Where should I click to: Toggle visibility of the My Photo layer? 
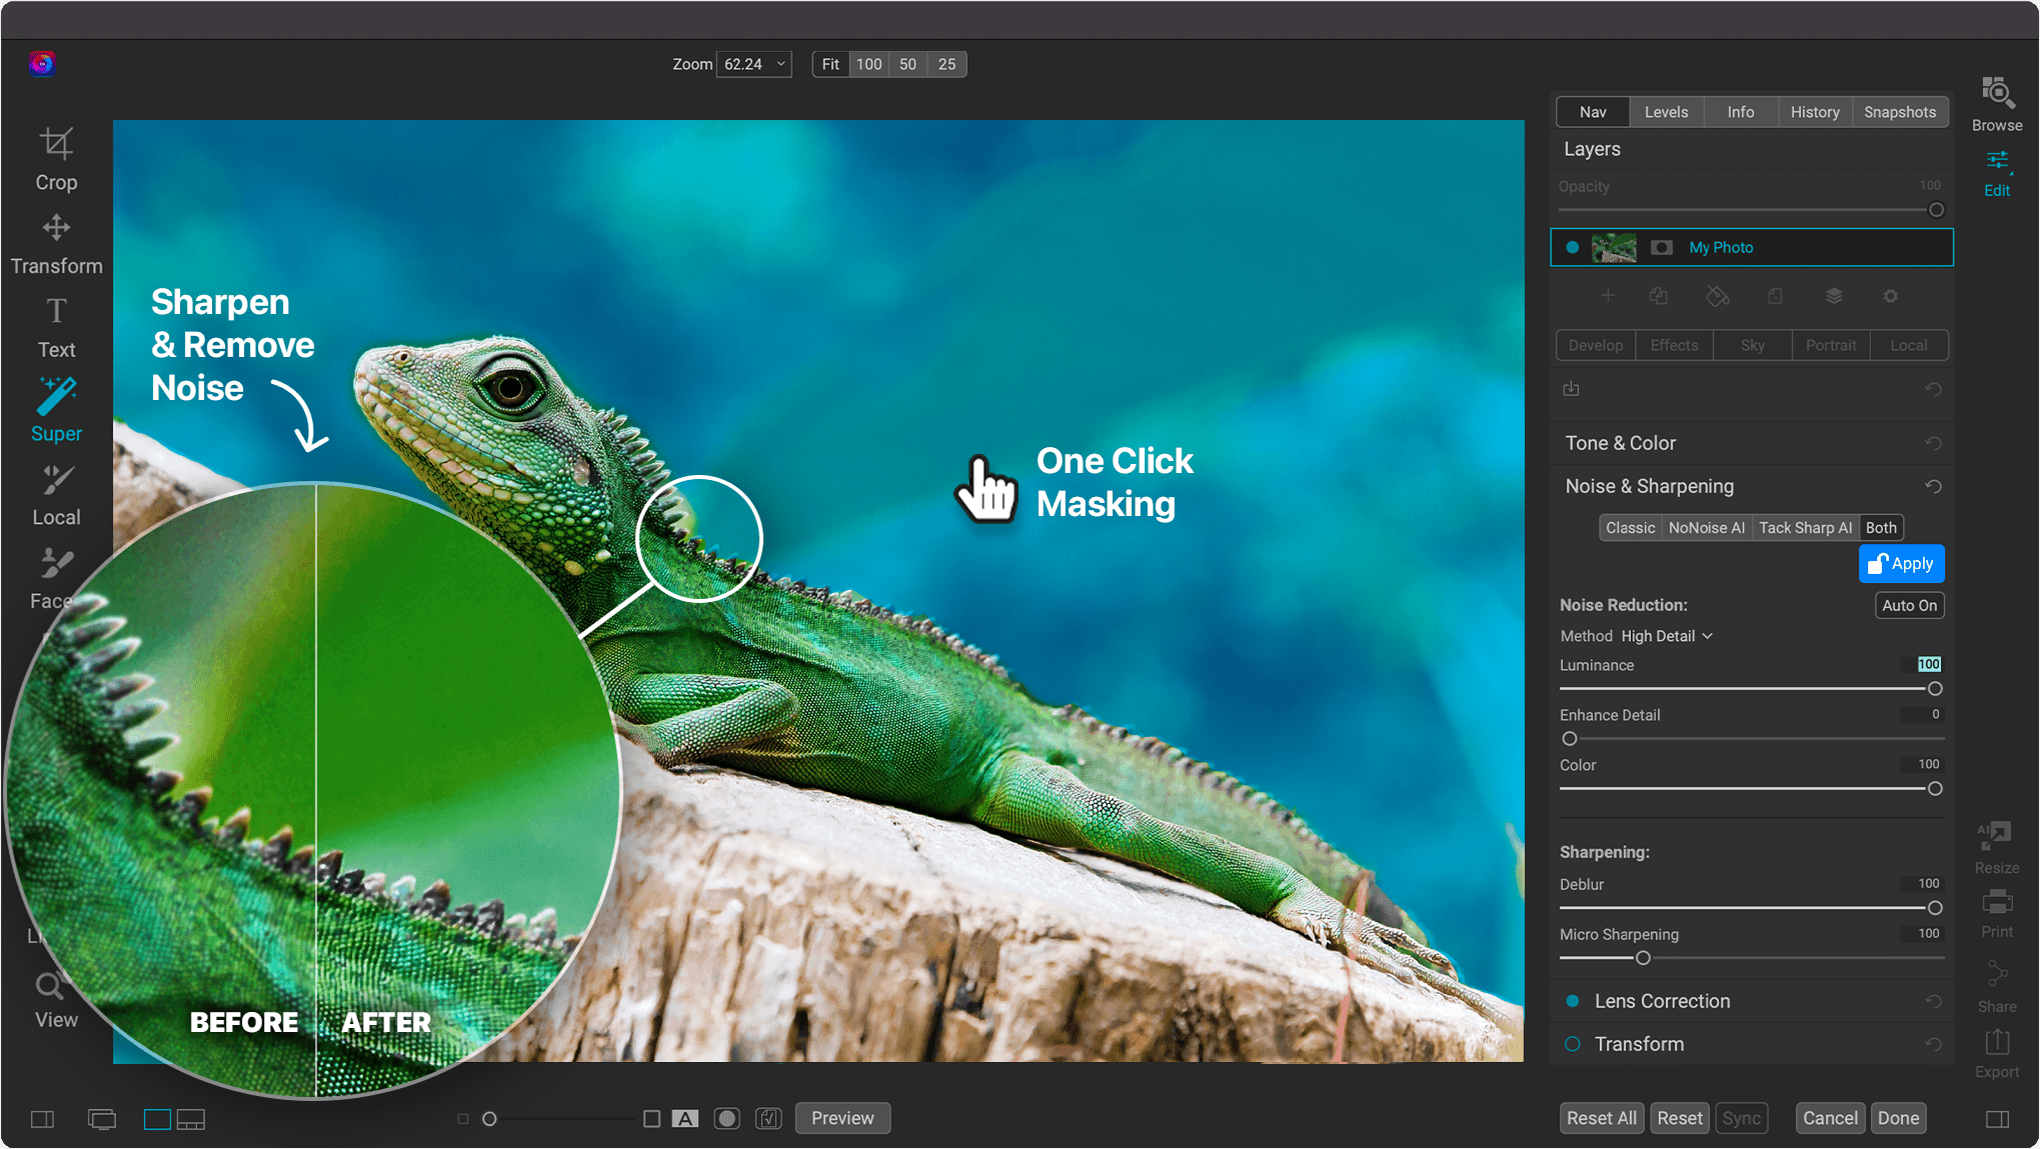[x=1572, y=247]
